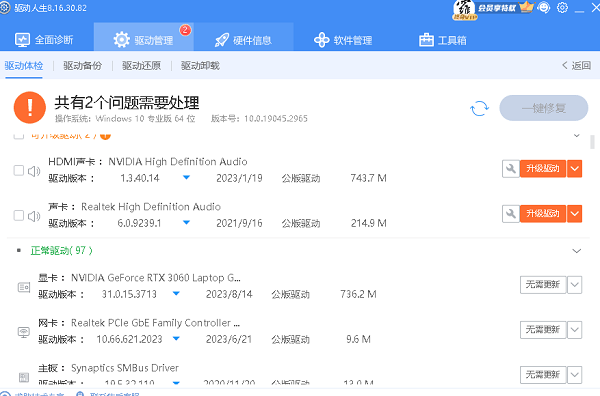Viewport: 600px width, 396px height.
Task: Click the NVIDIA GeForce RTX 3060 Laptop name
Action: click(x=156, y=278)
